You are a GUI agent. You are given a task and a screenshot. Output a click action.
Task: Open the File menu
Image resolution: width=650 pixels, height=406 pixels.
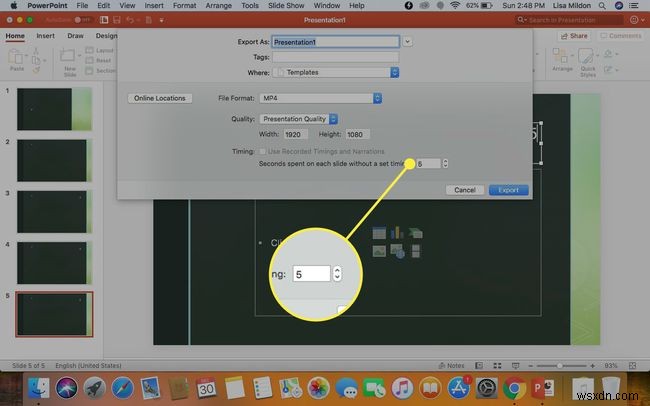(x=82, y=6)
